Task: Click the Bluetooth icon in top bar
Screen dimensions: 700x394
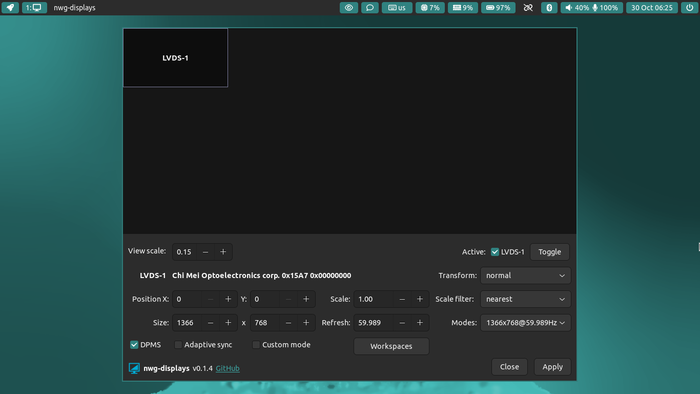Action: 549,8
